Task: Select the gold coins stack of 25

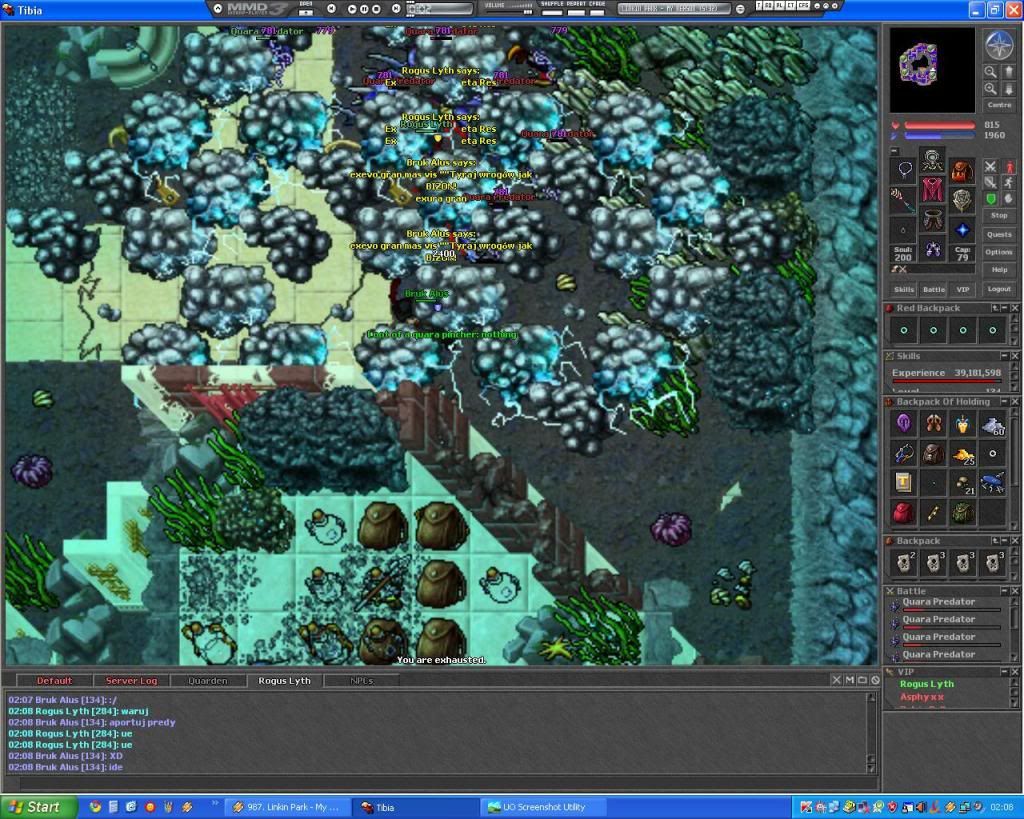Action: (963, 454)
